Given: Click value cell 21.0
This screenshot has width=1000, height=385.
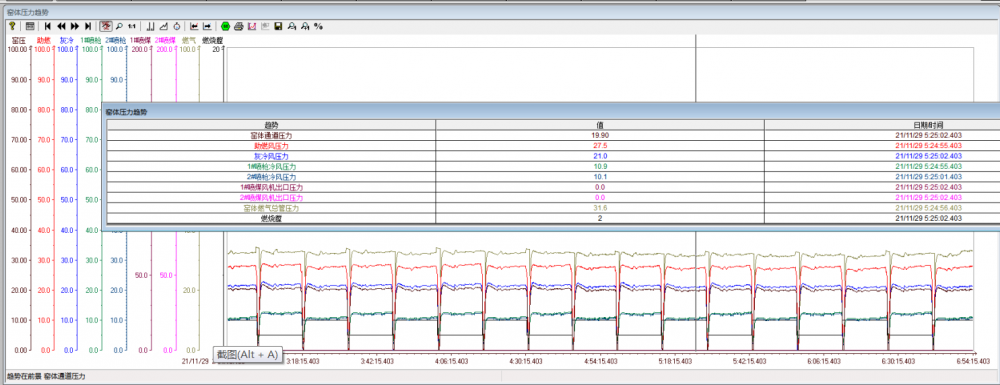Looking at the screenshot, I should tap(600, 156).
